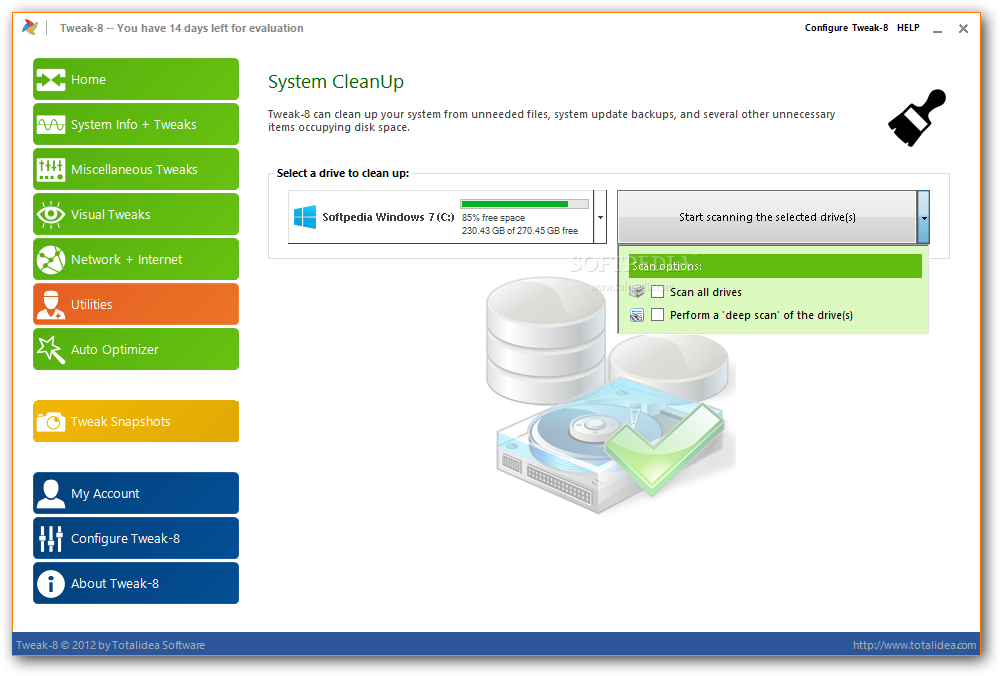The image size is (1001, 676).
Task: Open System Info + Tweaks section
Action: 136,124
